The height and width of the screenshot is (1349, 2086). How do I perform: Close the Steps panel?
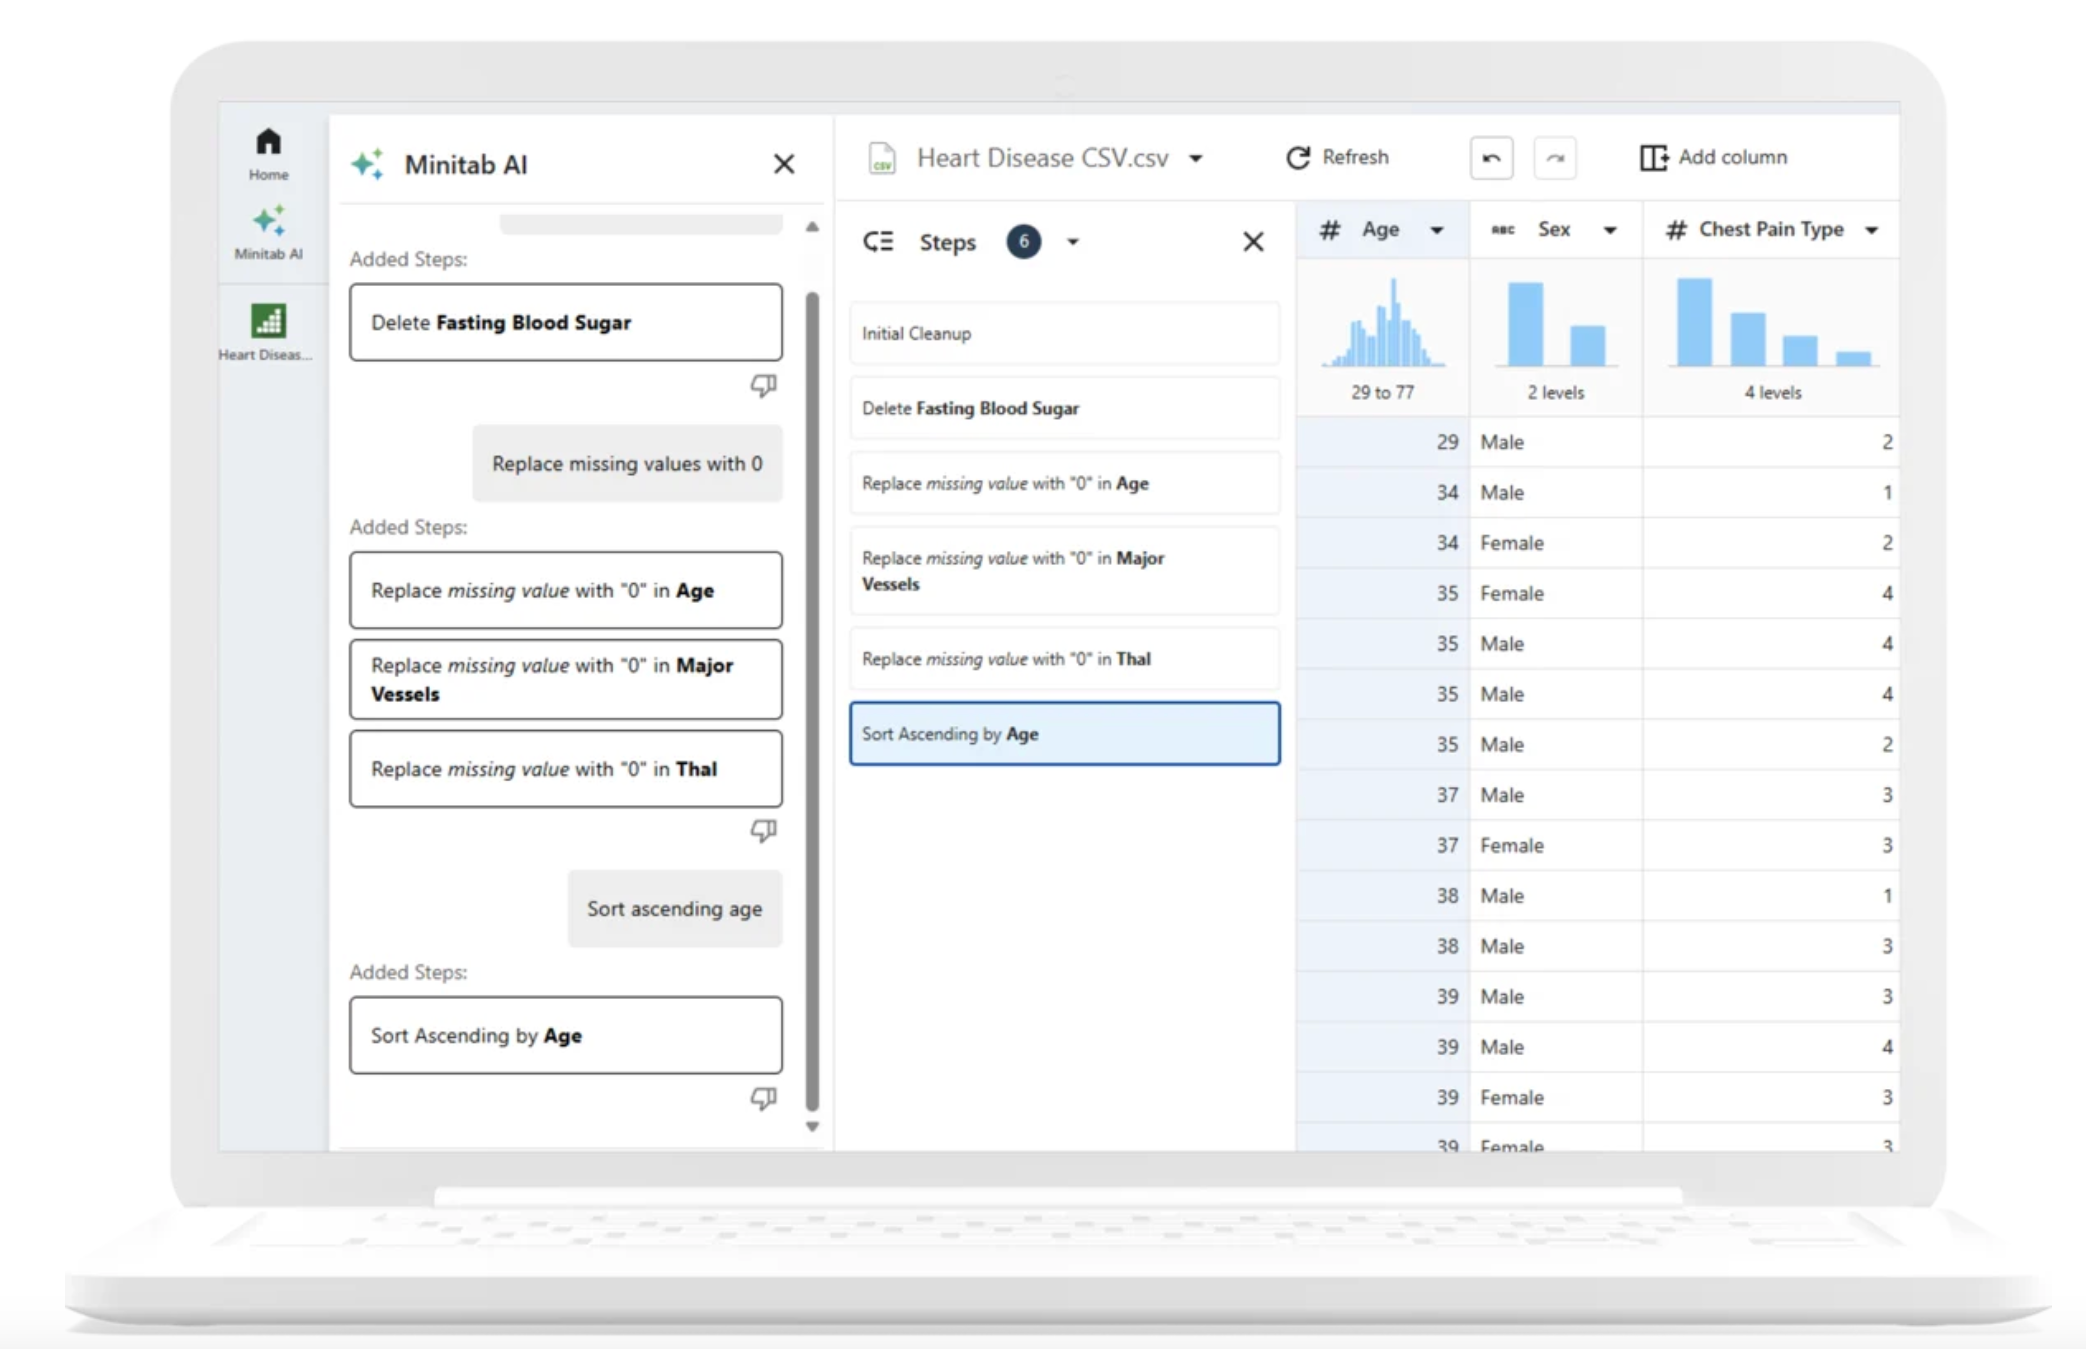coord(1253,242)
